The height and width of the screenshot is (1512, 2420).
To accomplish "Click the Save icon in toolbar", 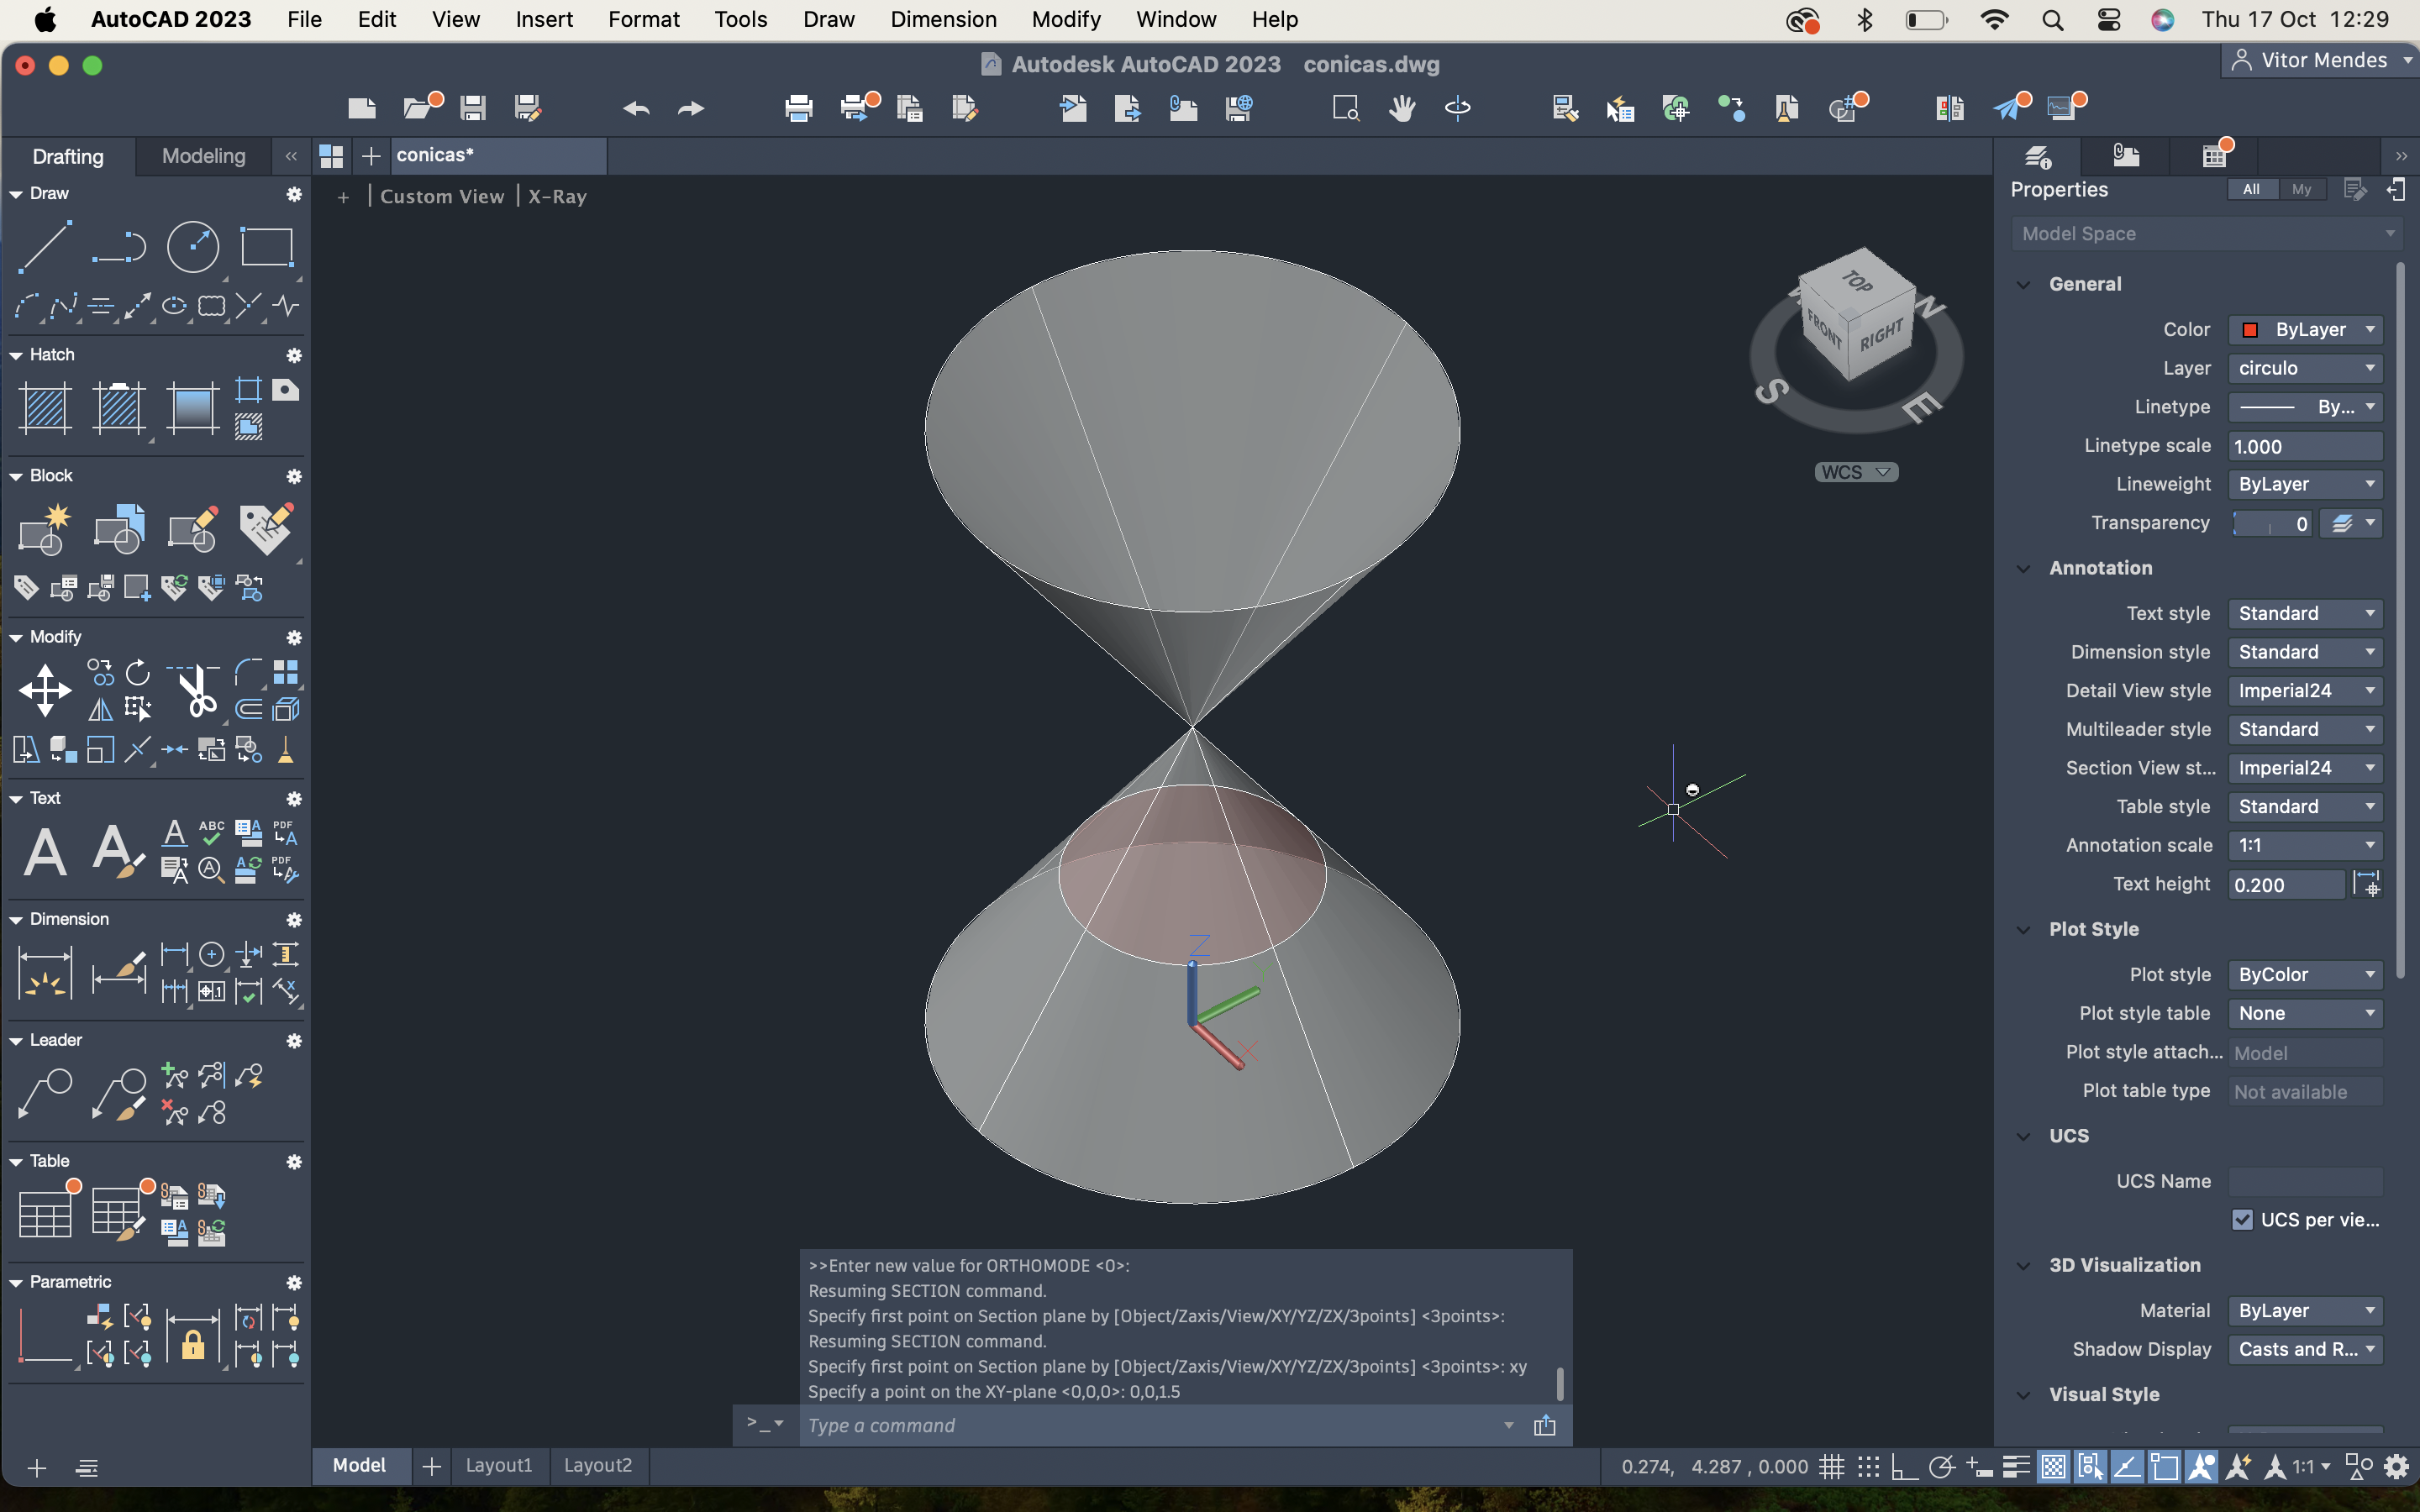I will pyautogui.click(x=473, y=108).
